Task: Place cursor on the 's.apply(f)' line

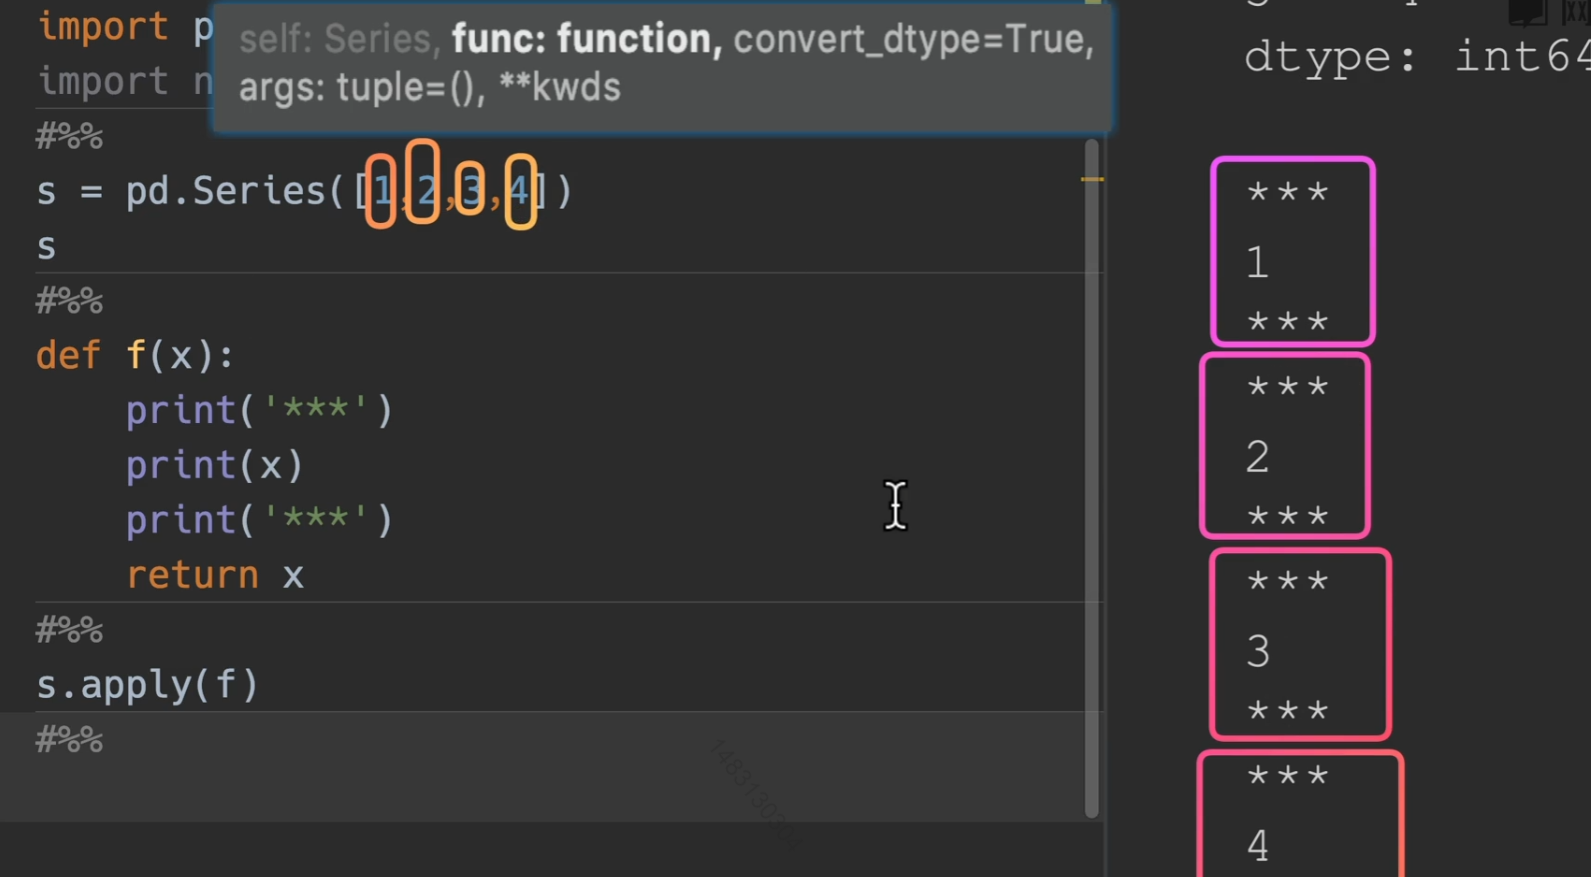Action: pos(148,685)
